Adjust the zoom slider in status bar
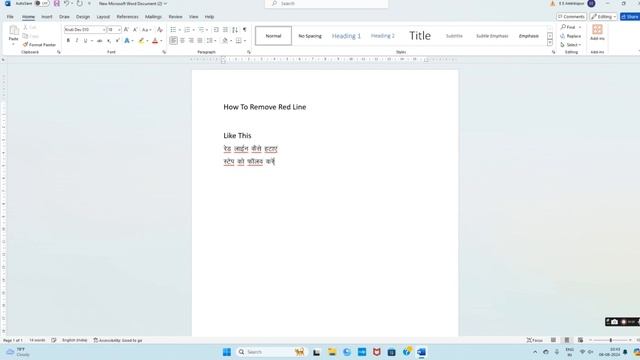This screenshot has width=640, height=360. 611,340
